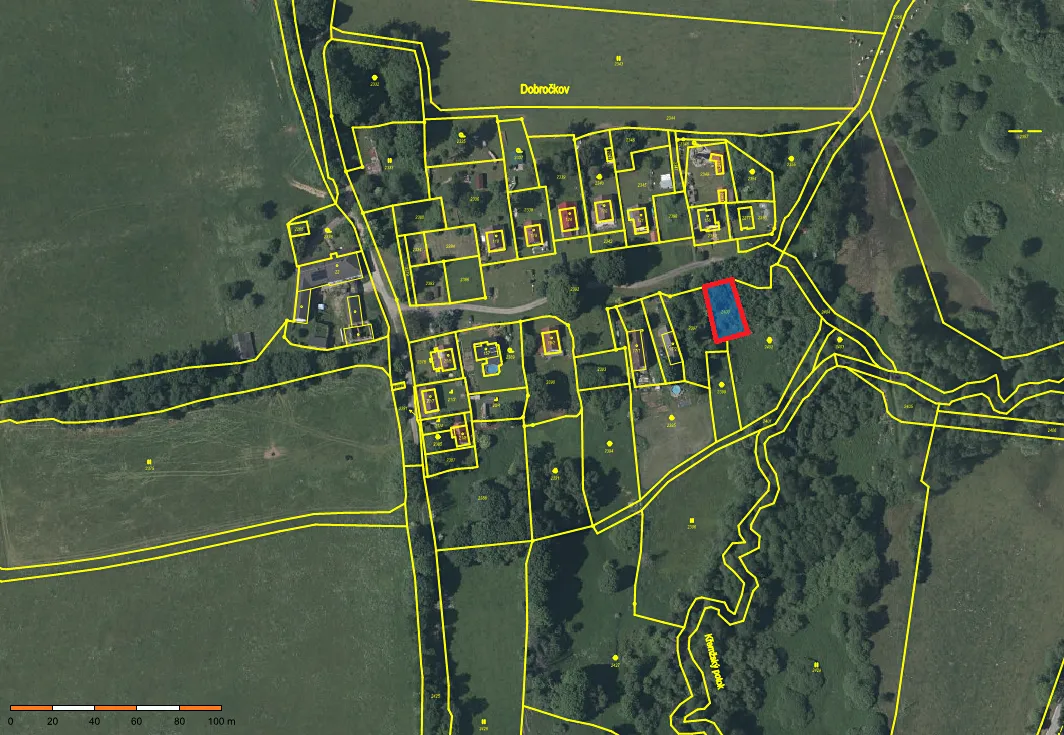This screenshot has width=1064, height=735.
Task: Click the 100 m scale bar label
Action: tap(222, 721)
